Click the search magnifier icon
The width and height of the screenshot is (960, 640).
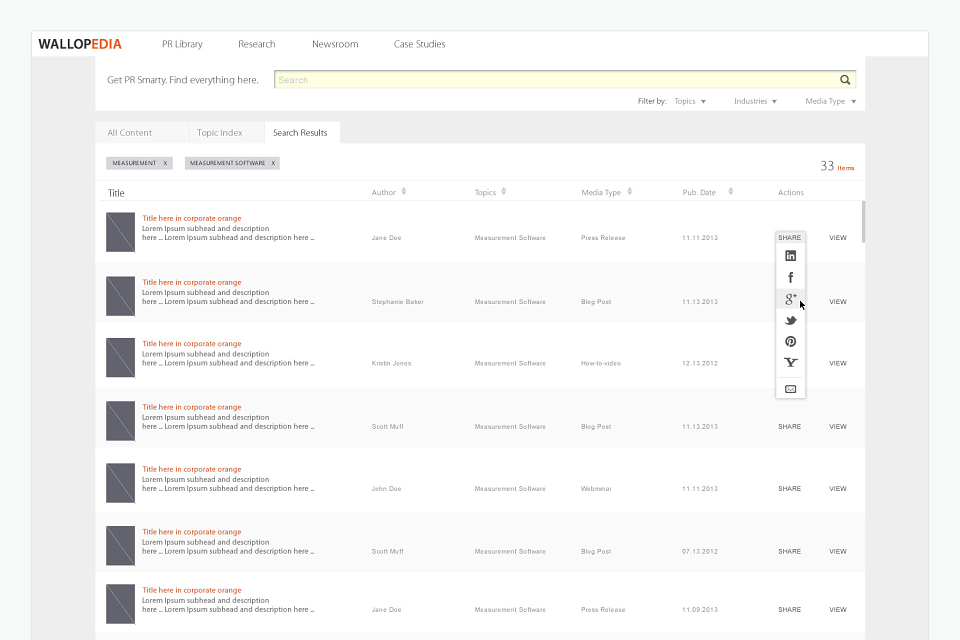[x=845, y=80]
